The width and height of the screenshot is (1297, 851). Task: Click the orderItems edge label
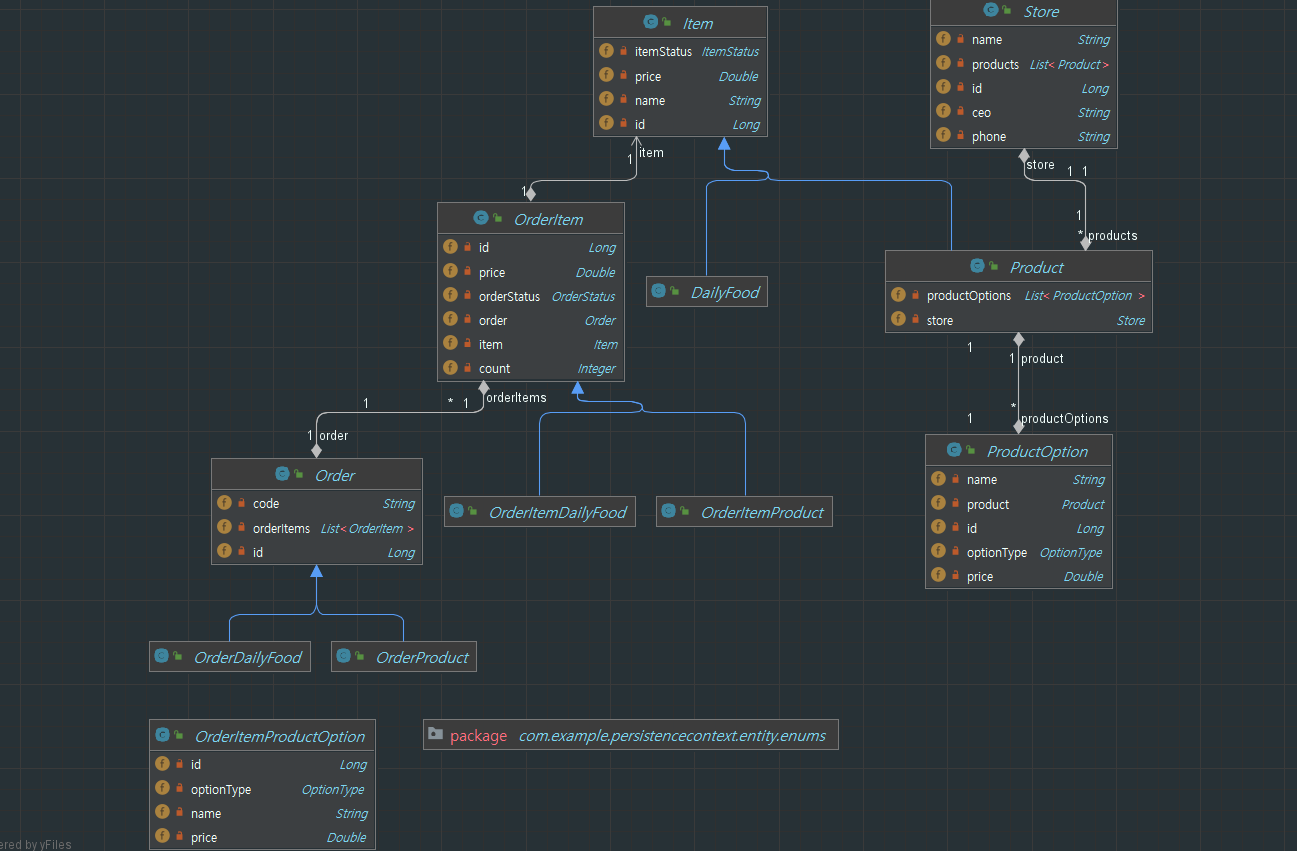516,398
